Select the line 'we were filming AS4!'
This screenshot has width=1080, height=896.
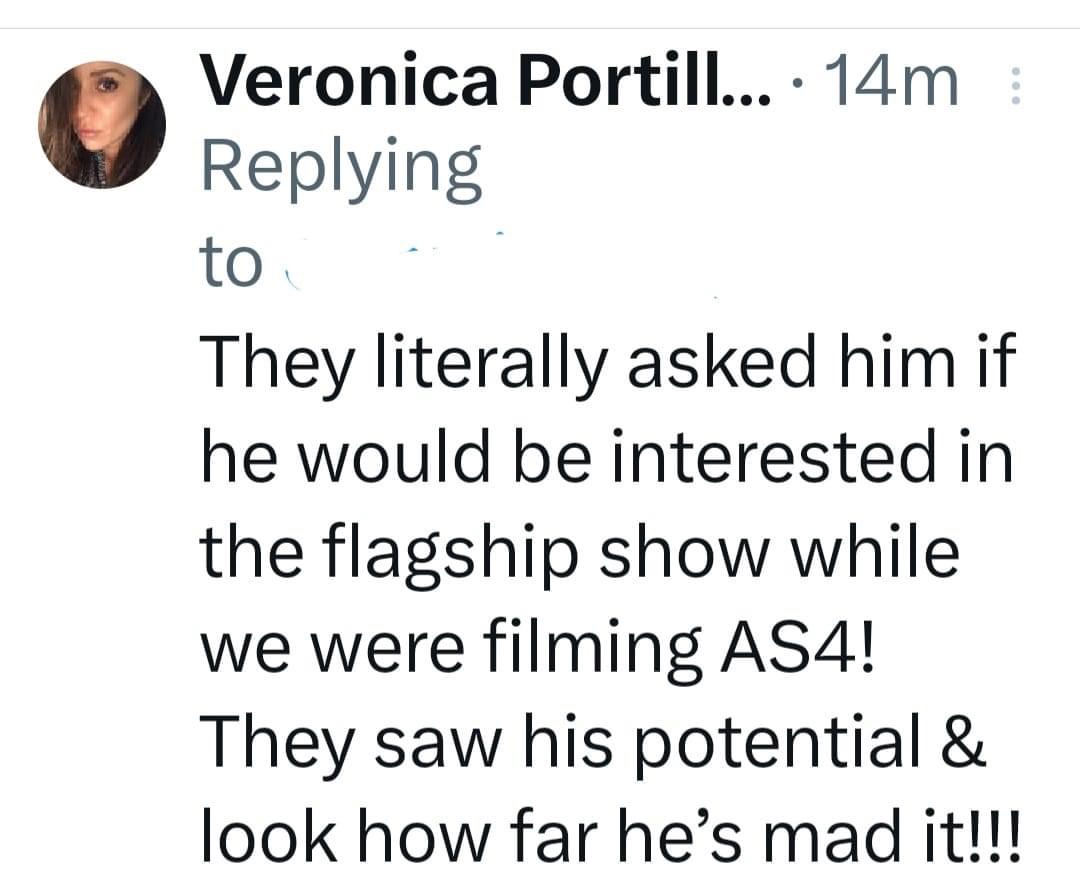[x=538, y=647]
